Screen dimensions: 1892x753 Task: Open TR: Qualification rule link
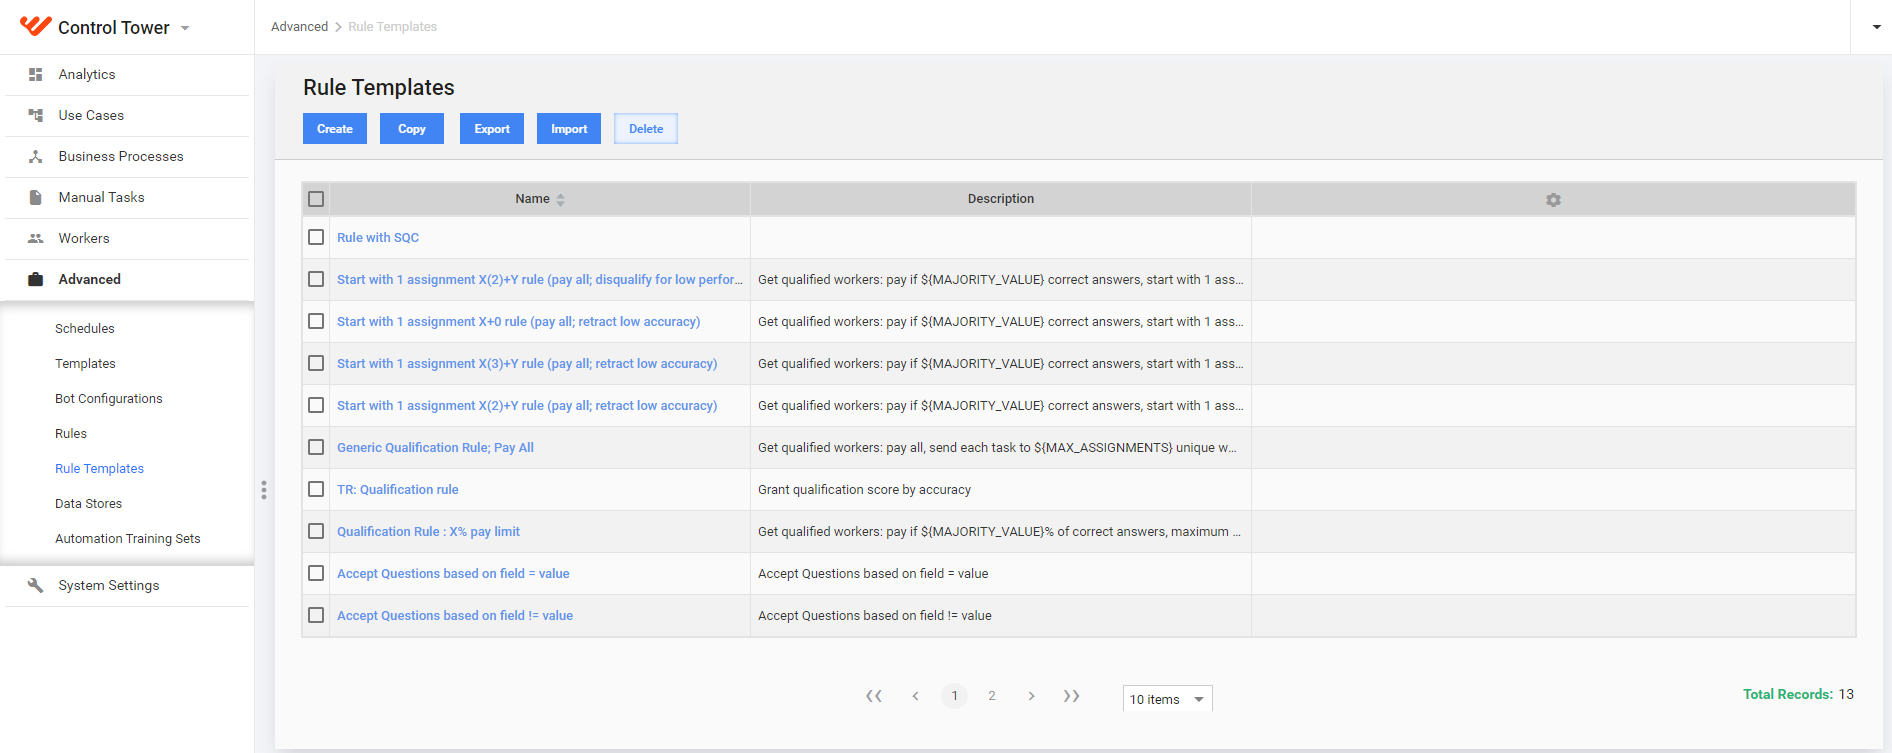point(398,489)
